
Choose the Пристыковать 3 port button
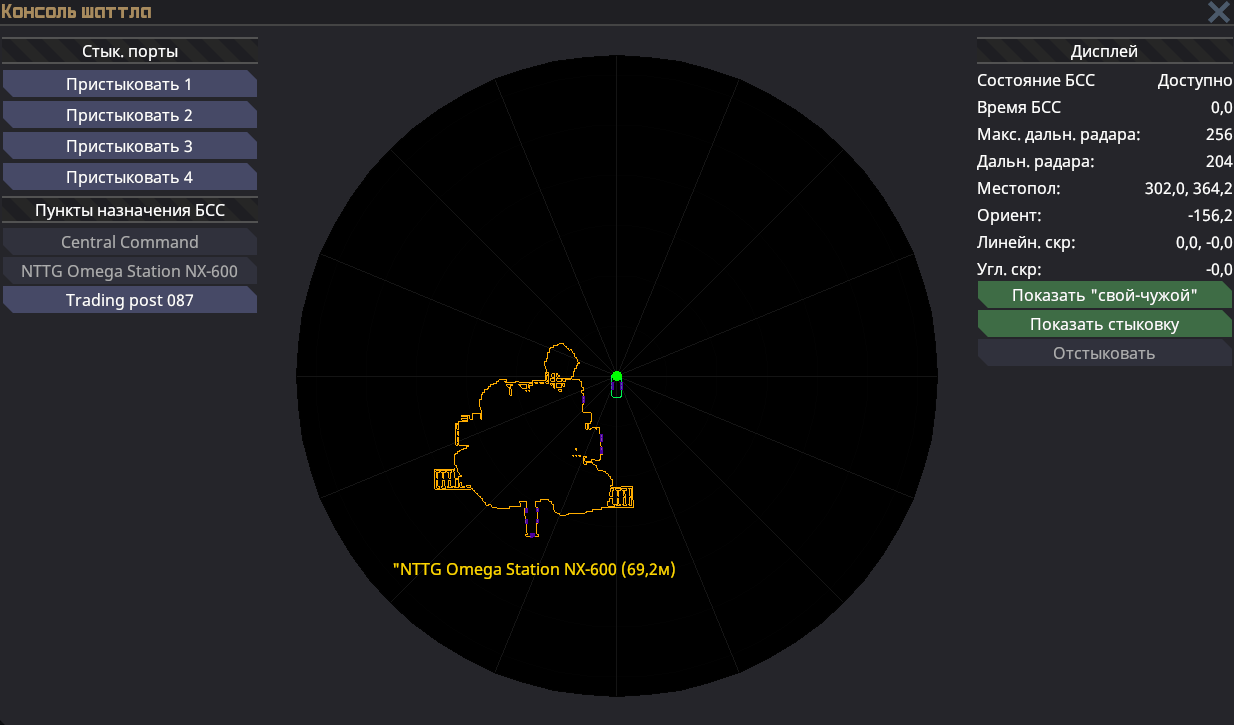point(130,146)
